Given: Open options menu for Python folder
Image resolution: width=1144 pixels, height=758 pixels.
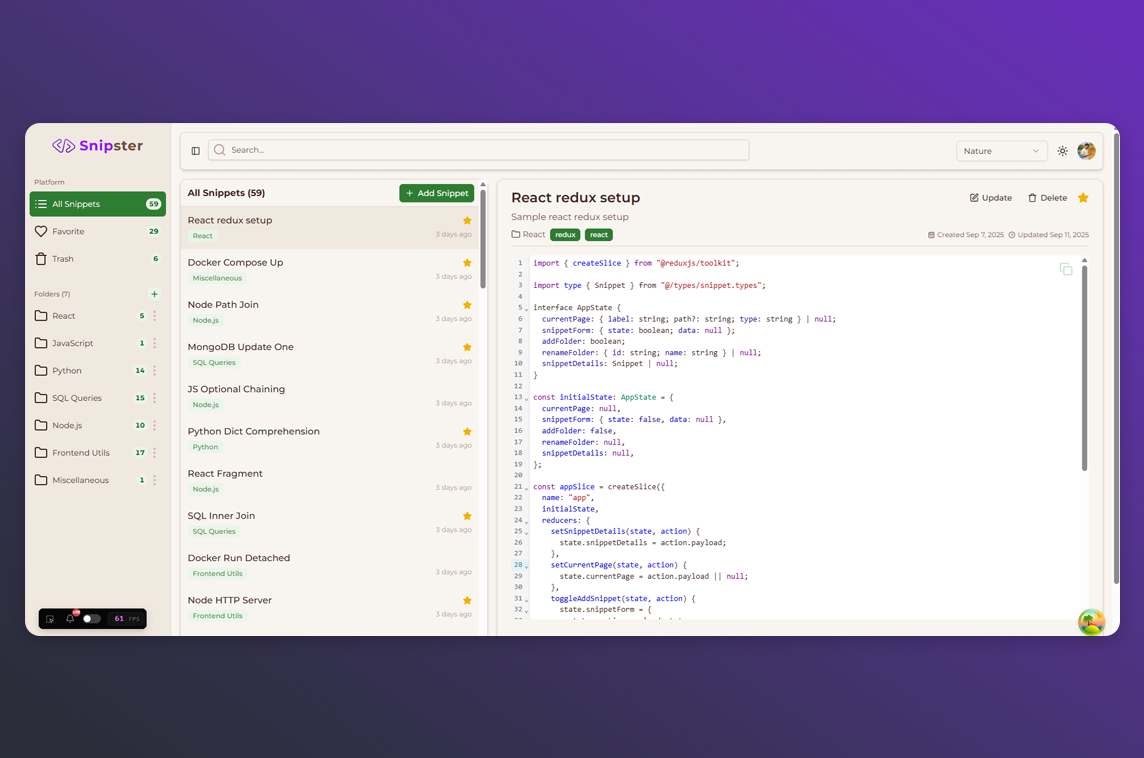Looking at the screenshot, I should (154, 371).
